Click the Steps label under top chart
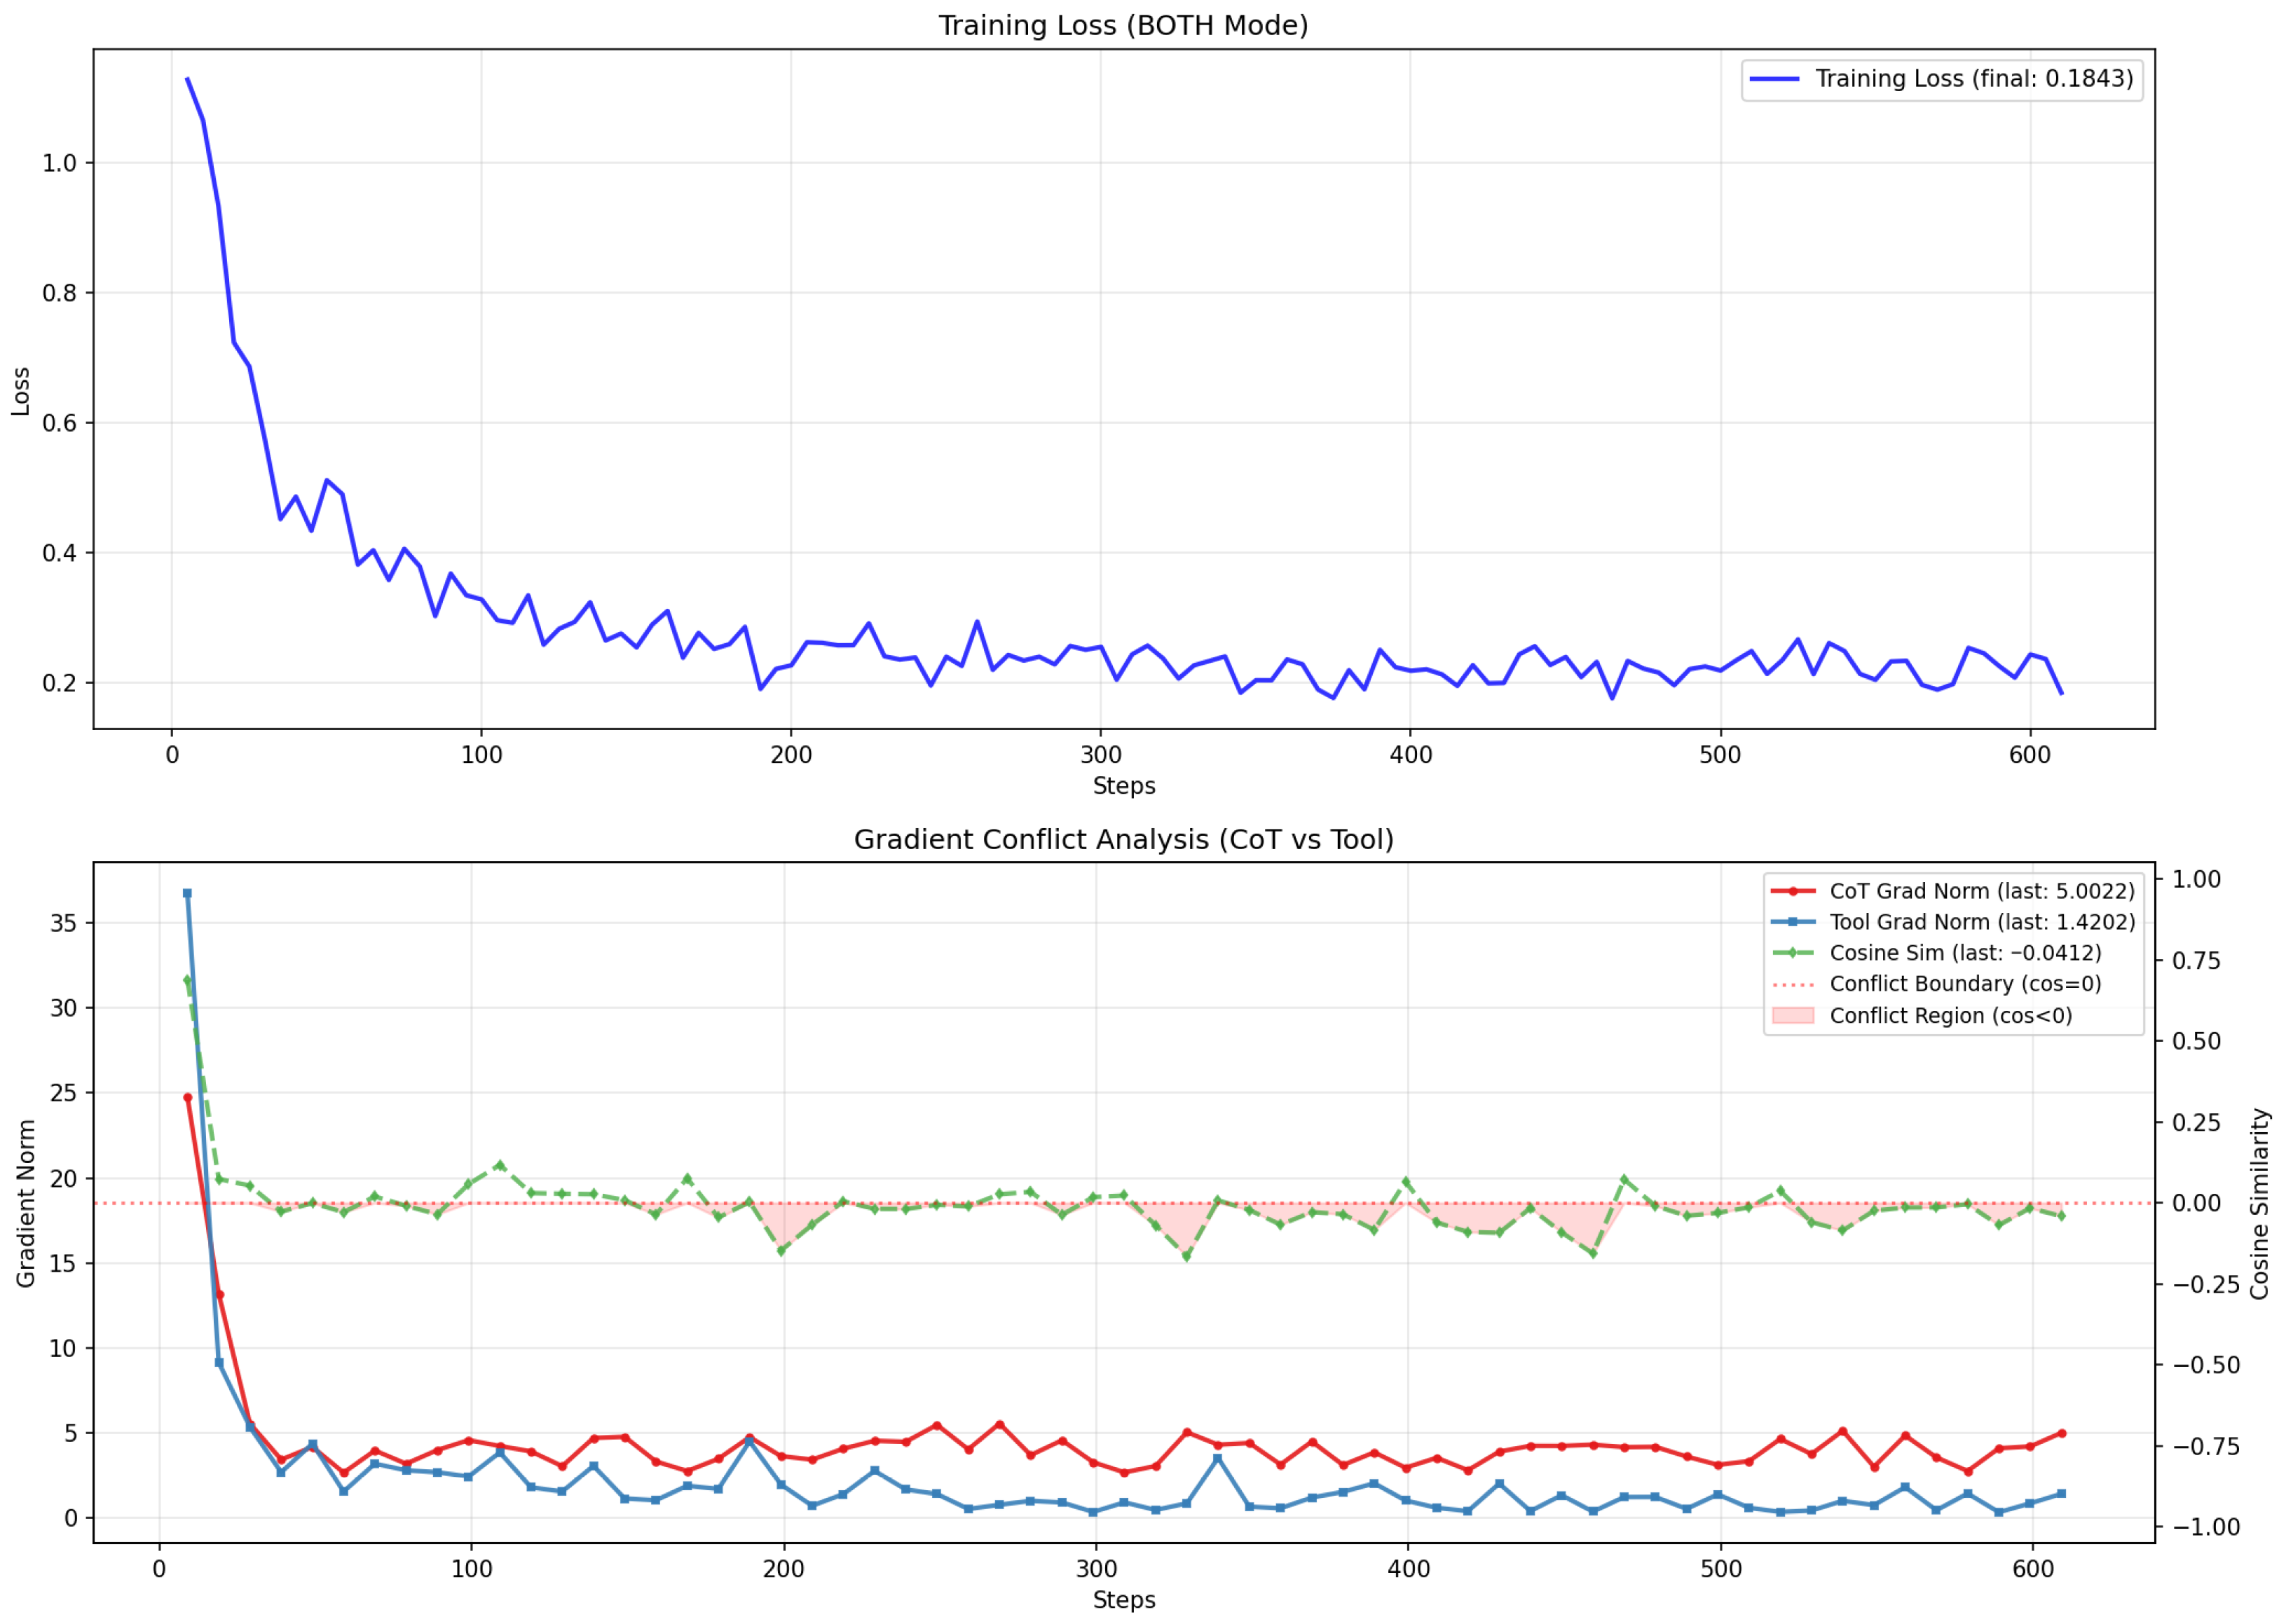 (1123, 786)
